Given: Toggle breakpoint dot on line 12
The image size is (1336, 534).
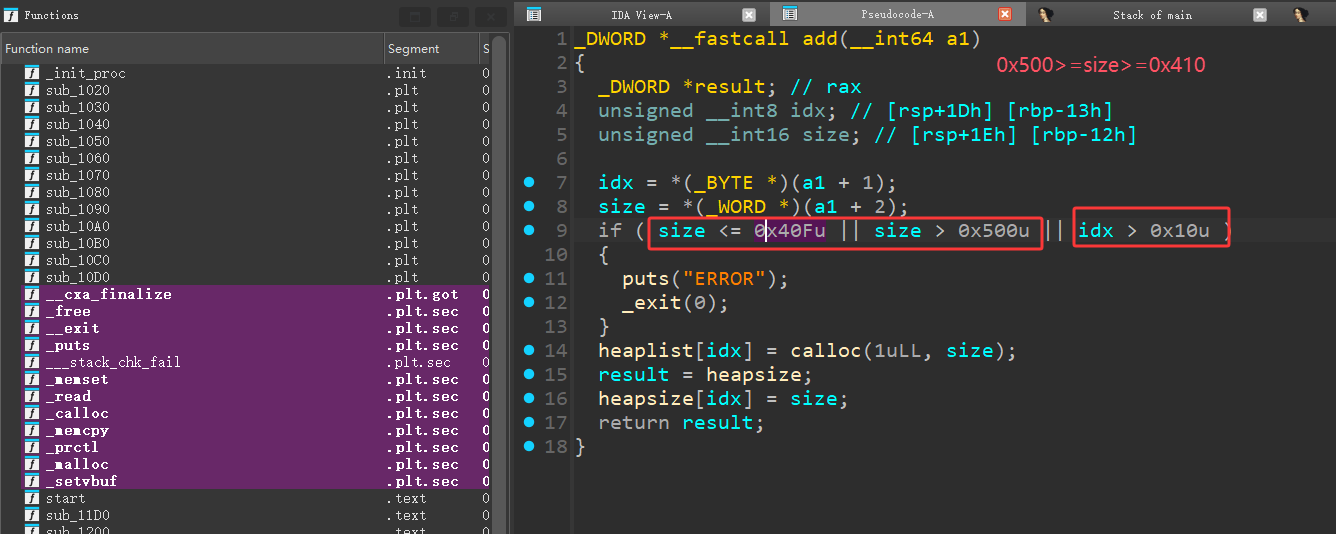Looking at the screenshot, I should tap(529, 302).
